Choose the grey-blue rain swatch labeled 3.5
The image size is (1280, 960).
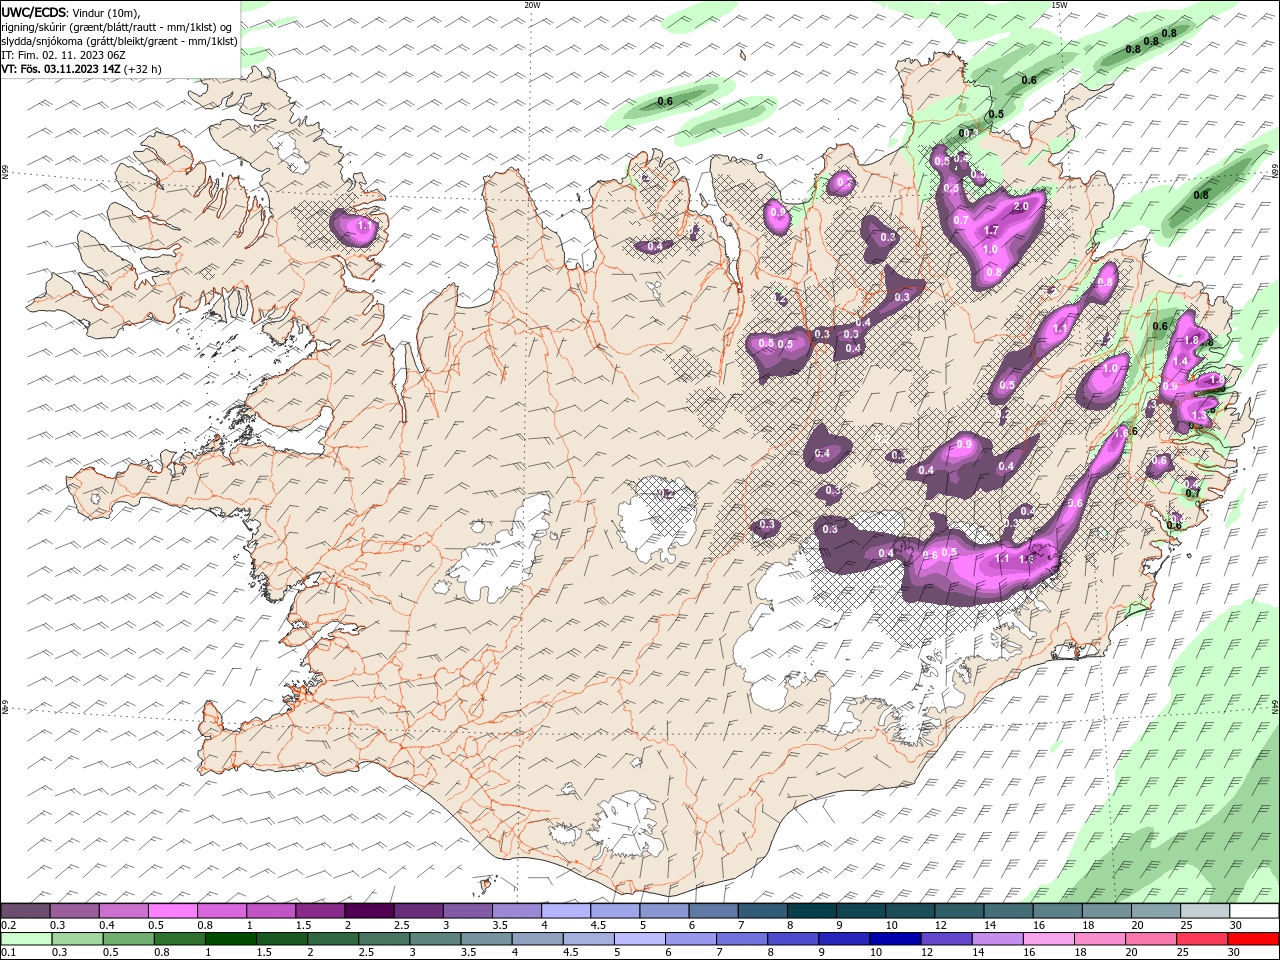coord(487,939)
